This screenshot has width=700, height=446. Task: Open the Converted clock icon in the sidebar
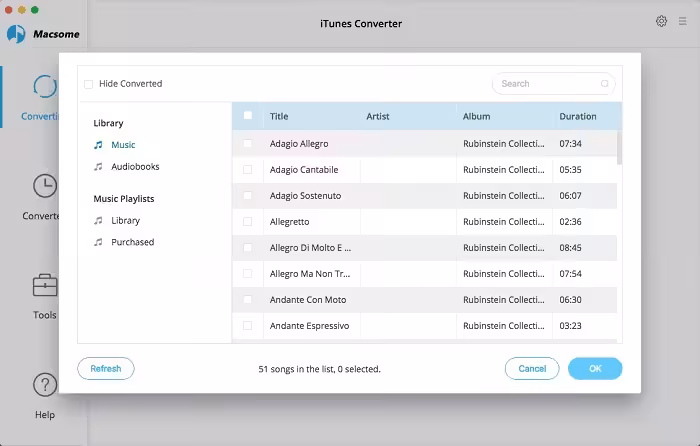point(45,186)
